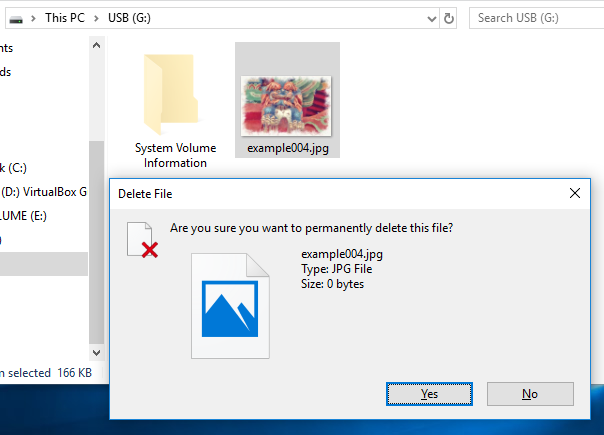The width and height of the screenshot is (604, 435).
Task: Refresh the USB (G:) folder view
Action: pyautogui.click(x=448, y=18)
